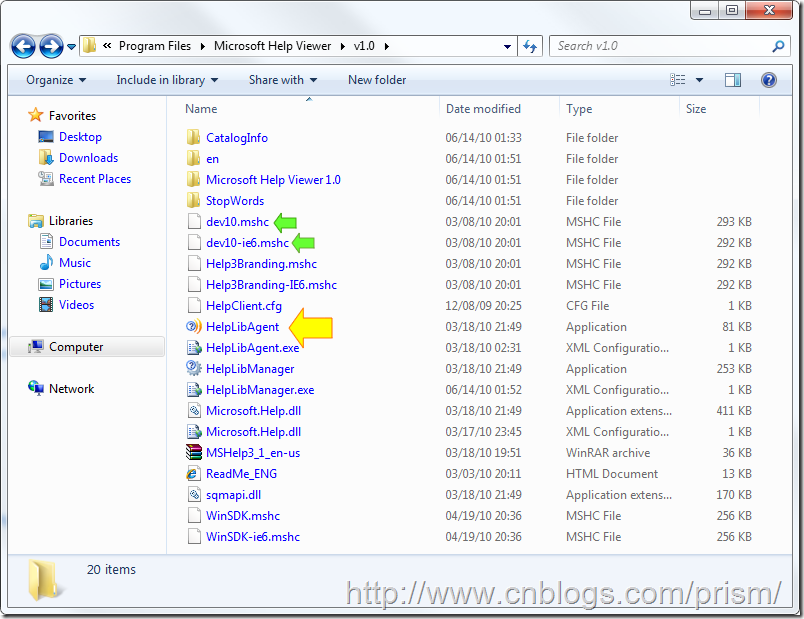Viewport: 804px width, 619px height.
Task: Select Music library in navigation pane
Action: click(75, 263)
